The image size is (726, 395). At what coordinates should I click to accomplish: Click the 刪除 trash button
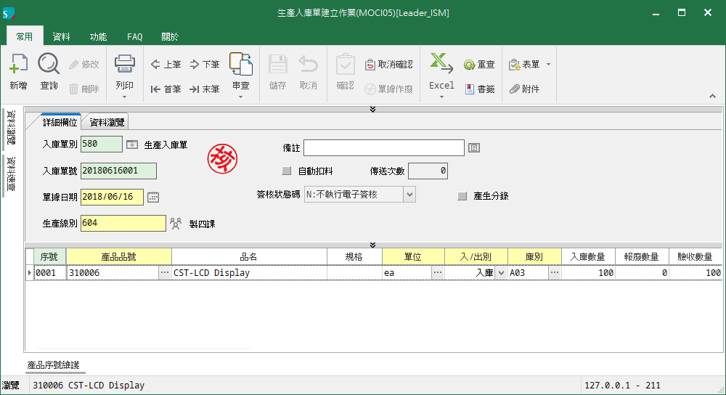(84, 89)
